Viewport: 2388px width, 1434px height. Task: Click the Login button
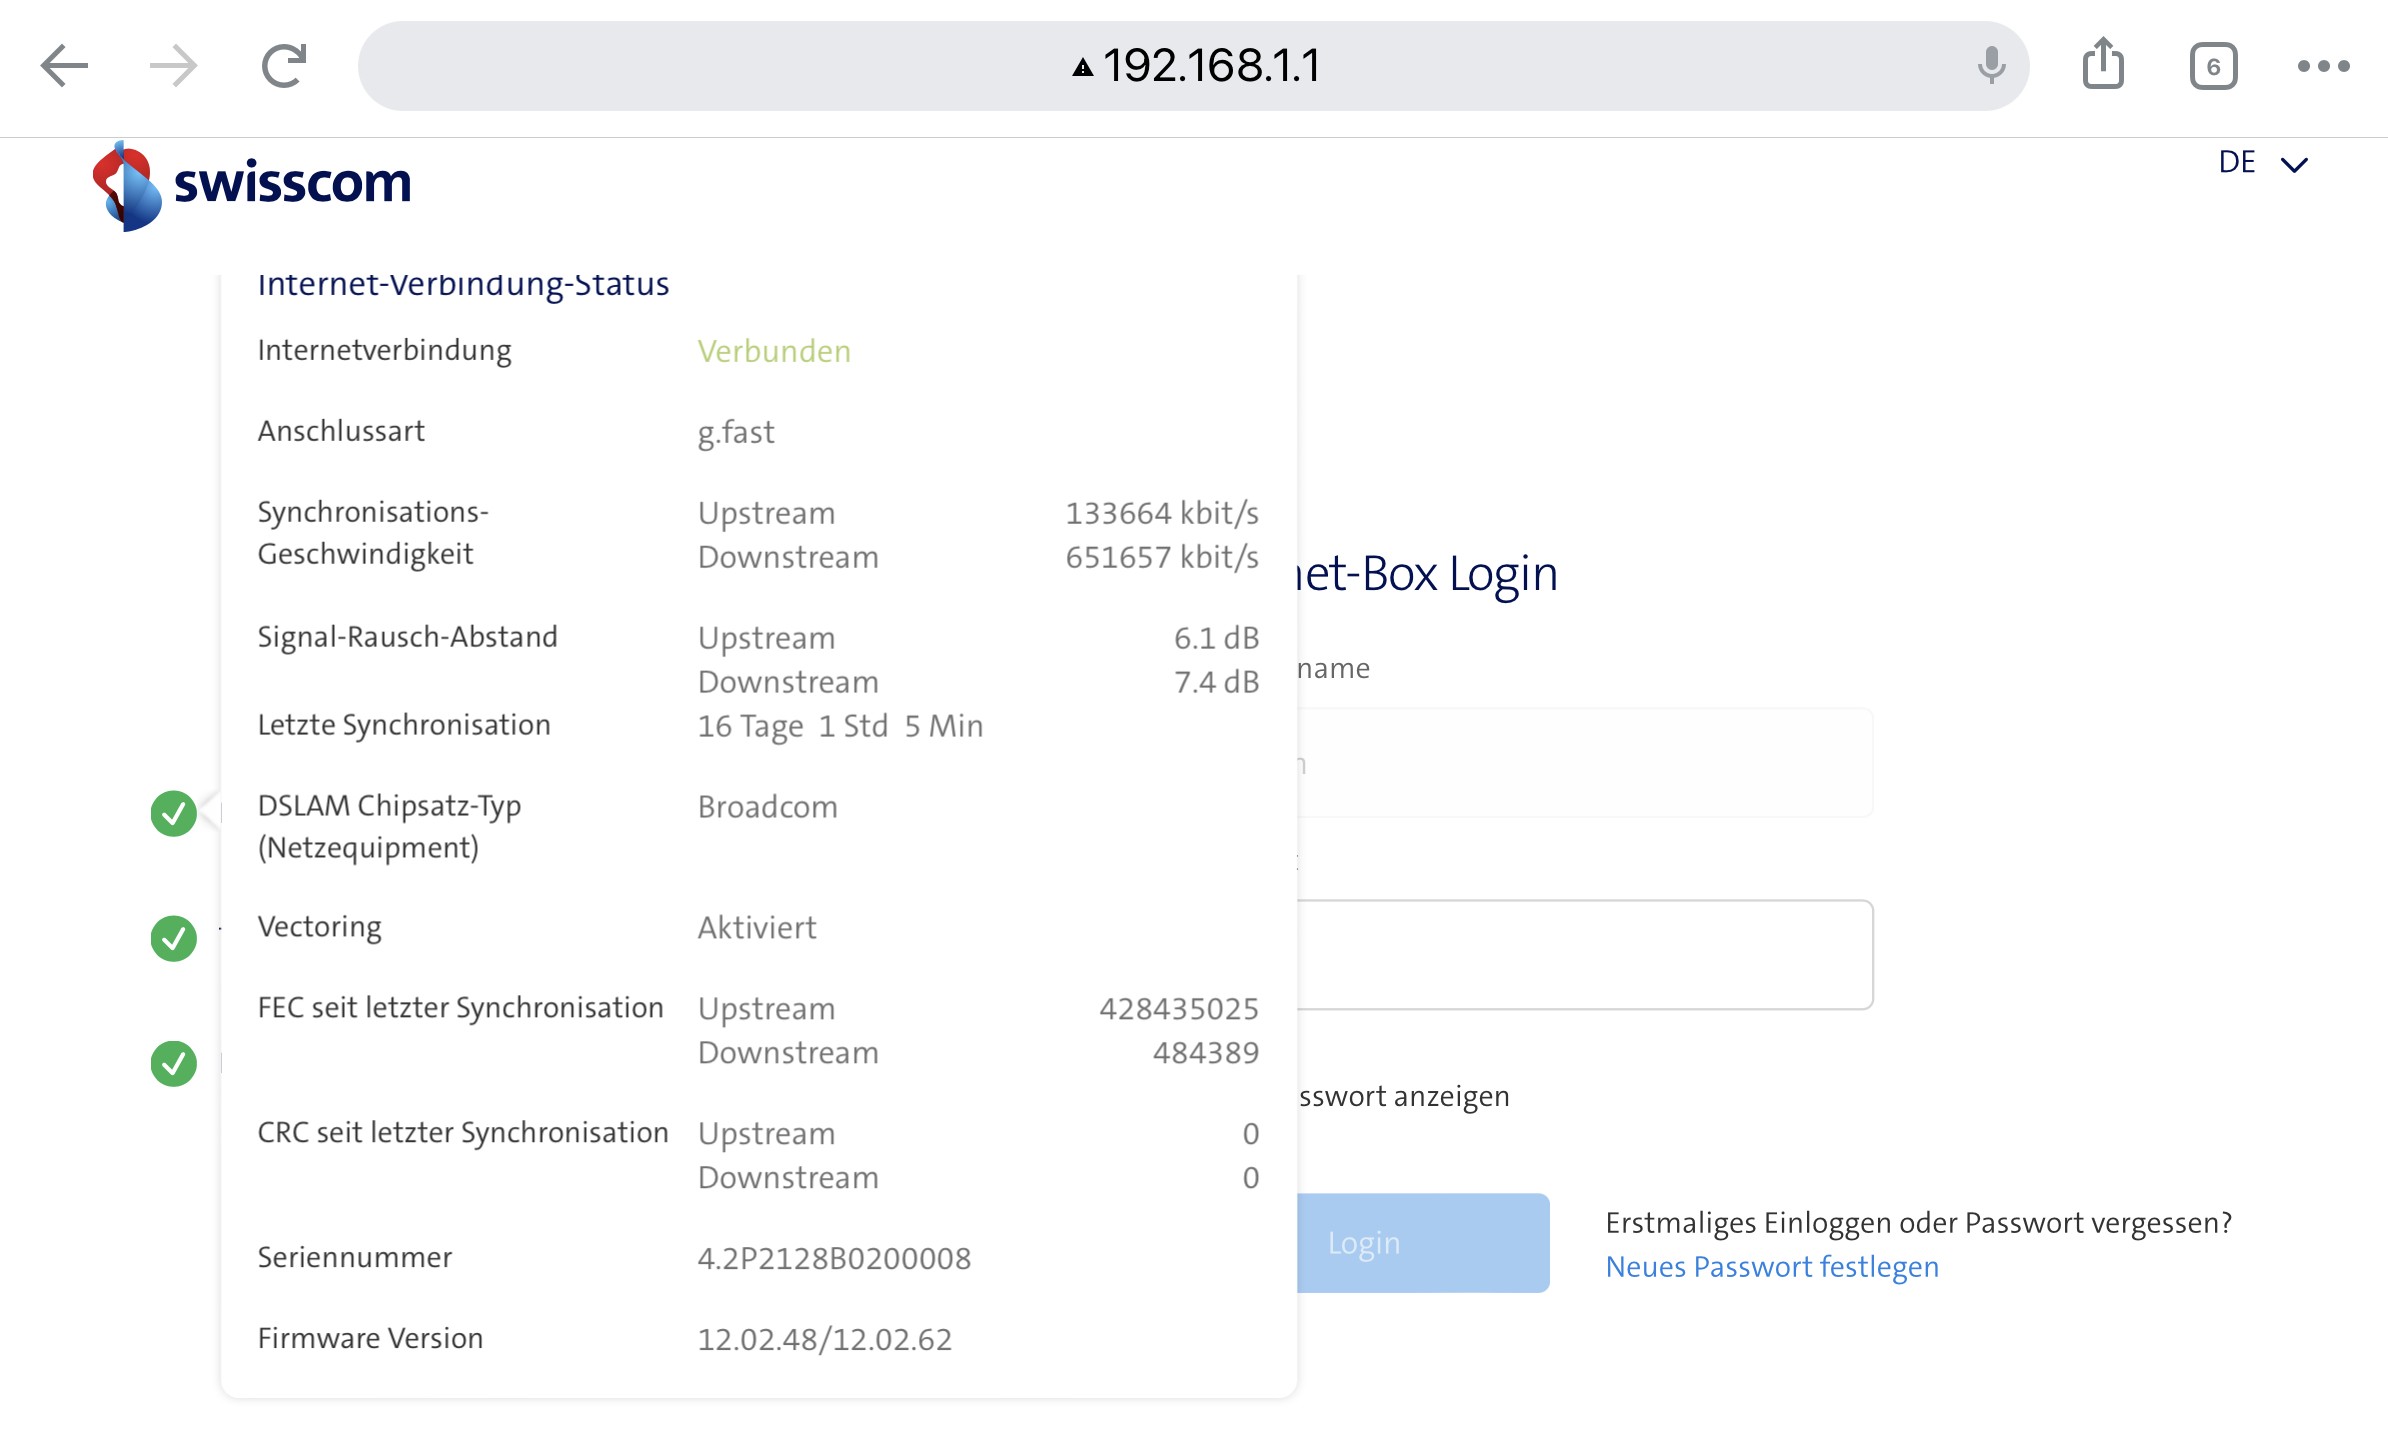pyautogui.click(x=1422, y=1243)
